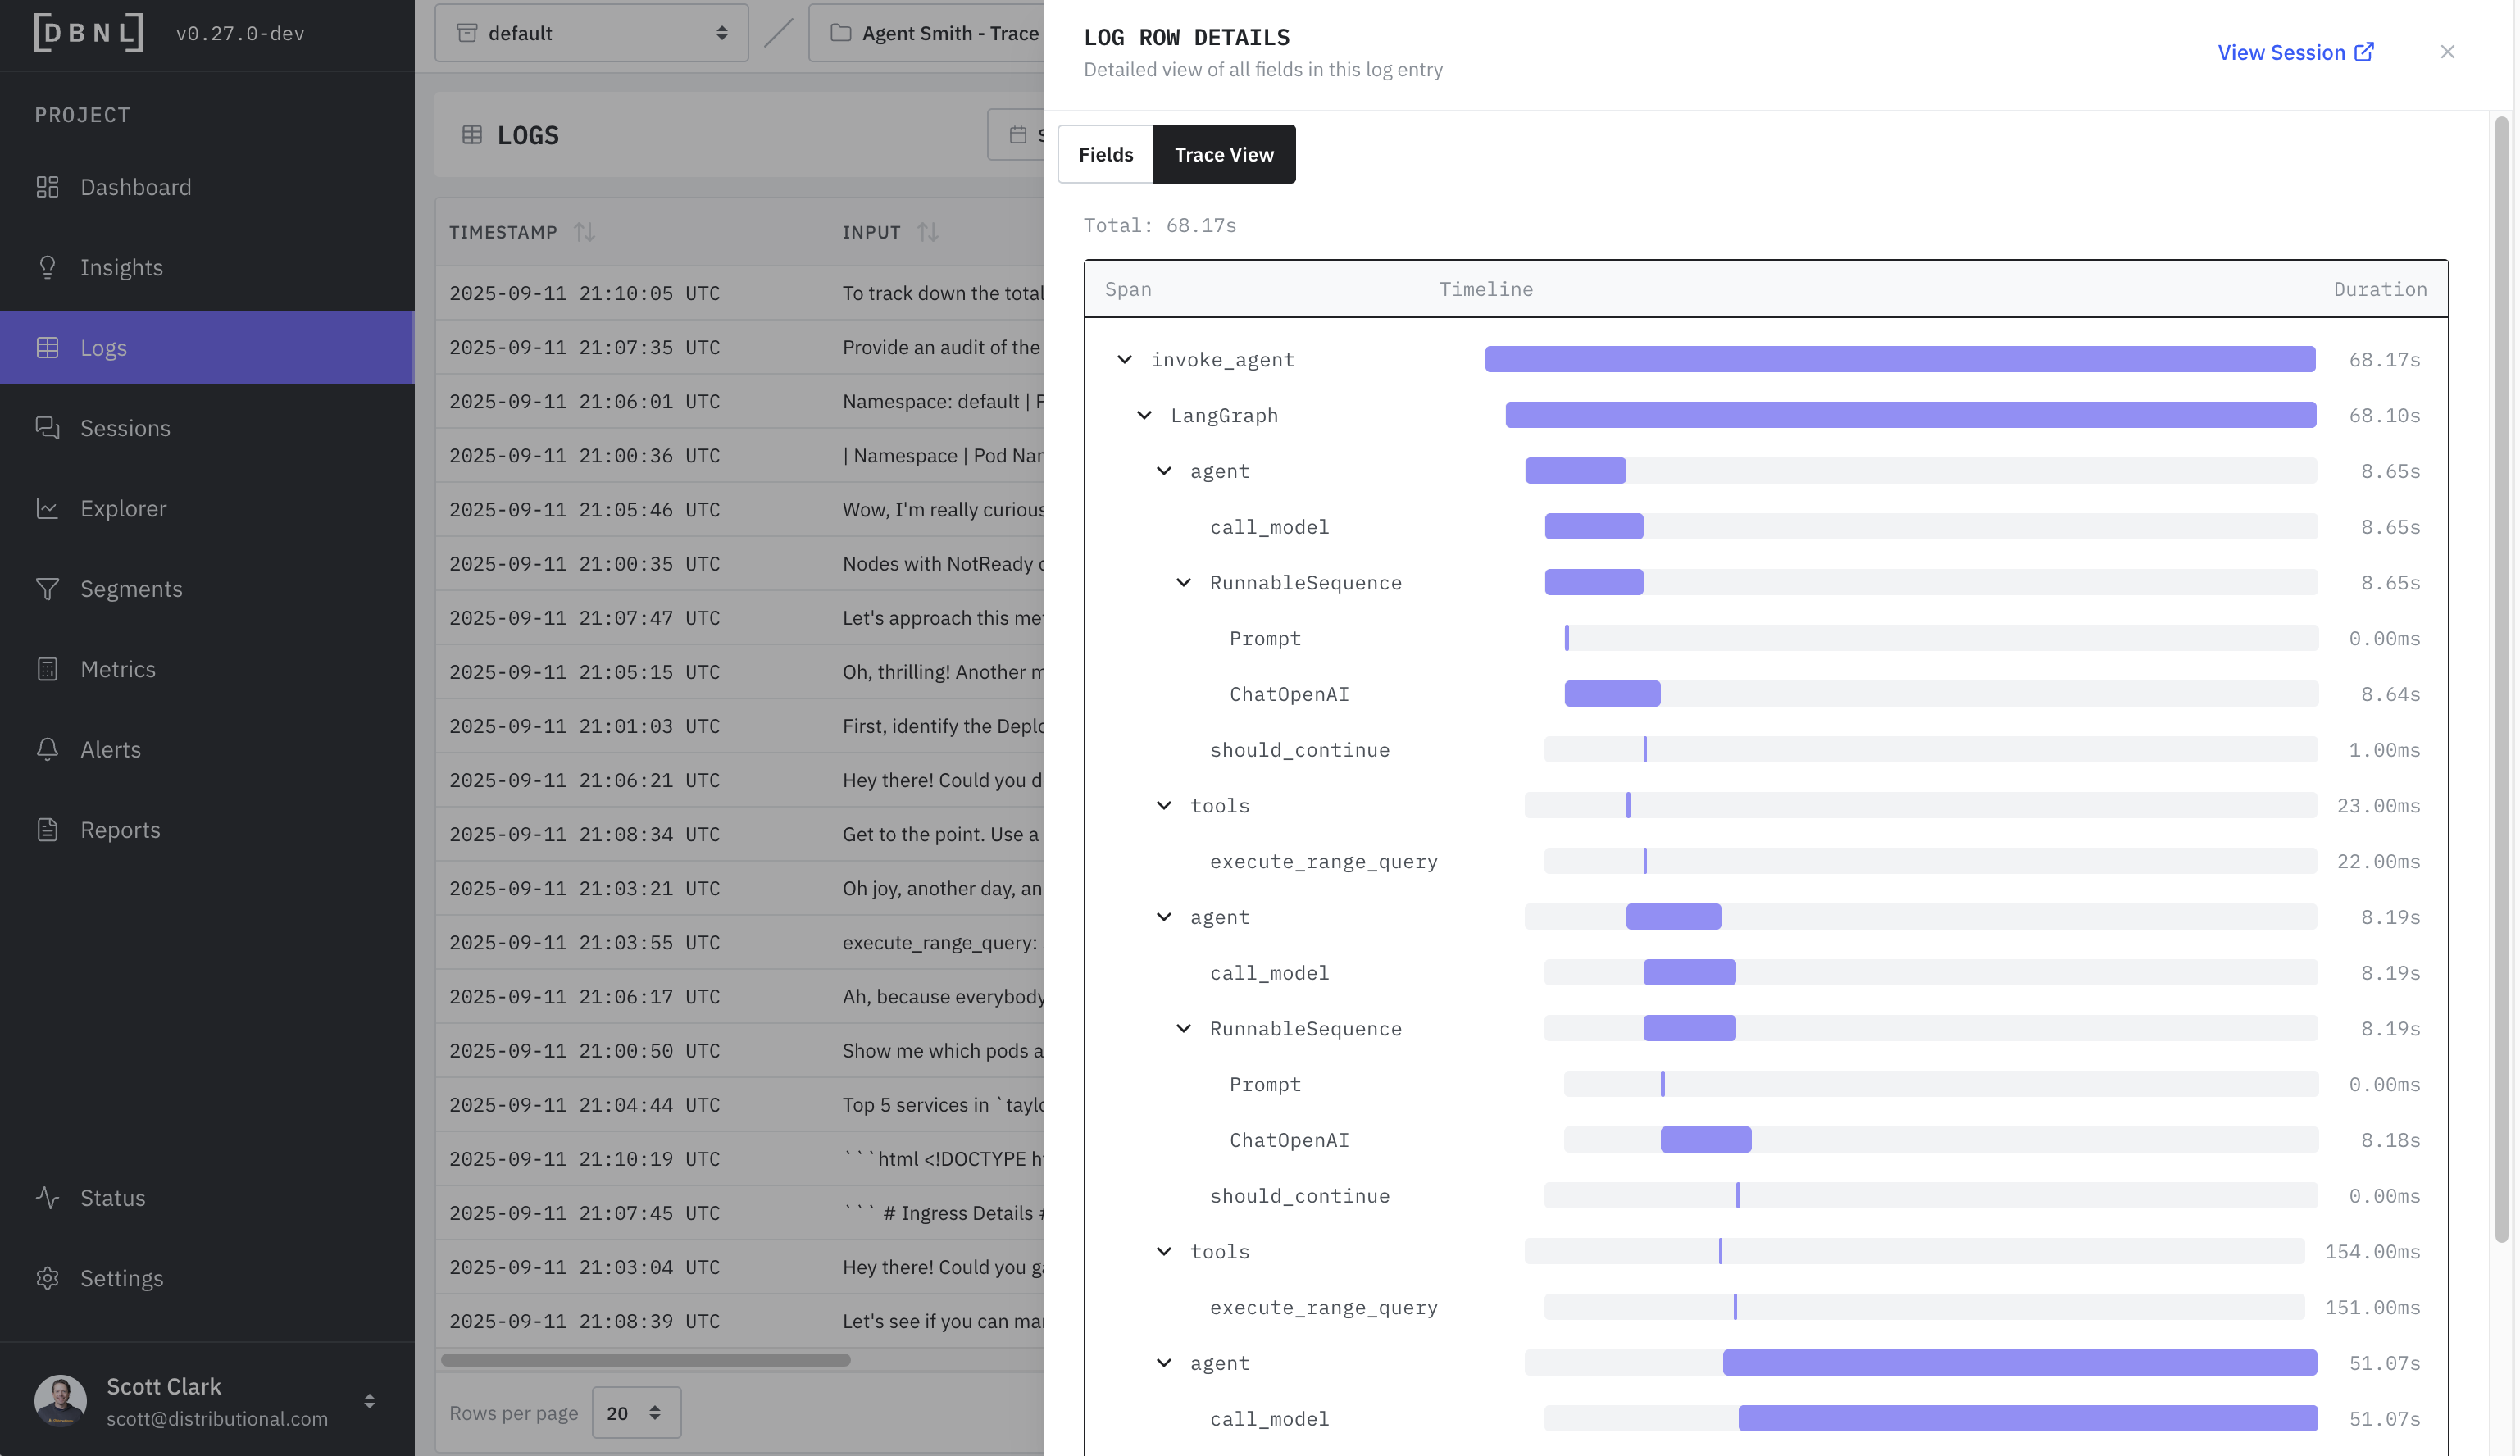Open the default namespace dropdown
The height and width of the screenshot is (1456, 2520).
pyautogui.click(x=591, y=33)
